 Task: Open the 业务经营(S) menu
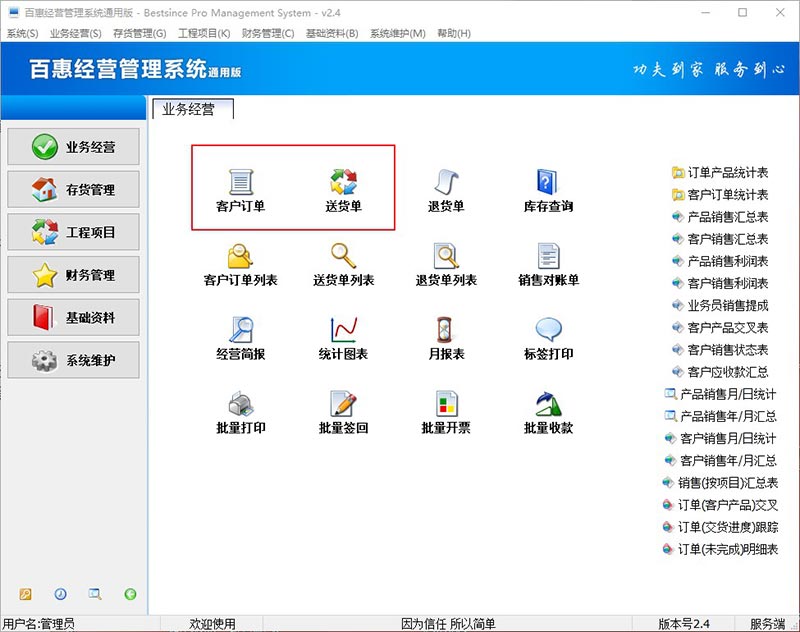point(76,33)
